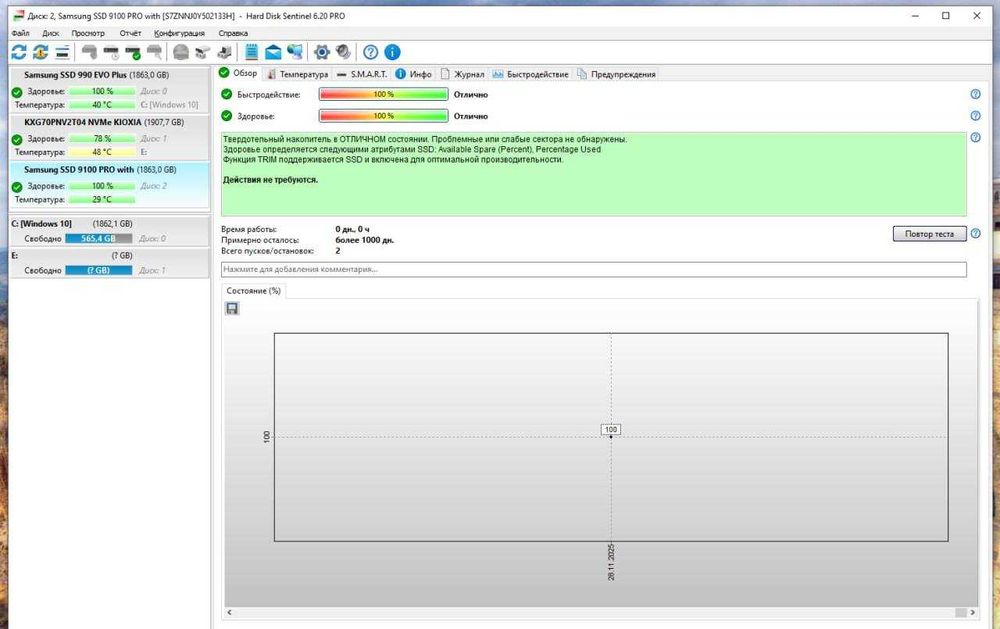Open the Просмотр menu
The image size is (1000, 629).
tap(88, 33)
